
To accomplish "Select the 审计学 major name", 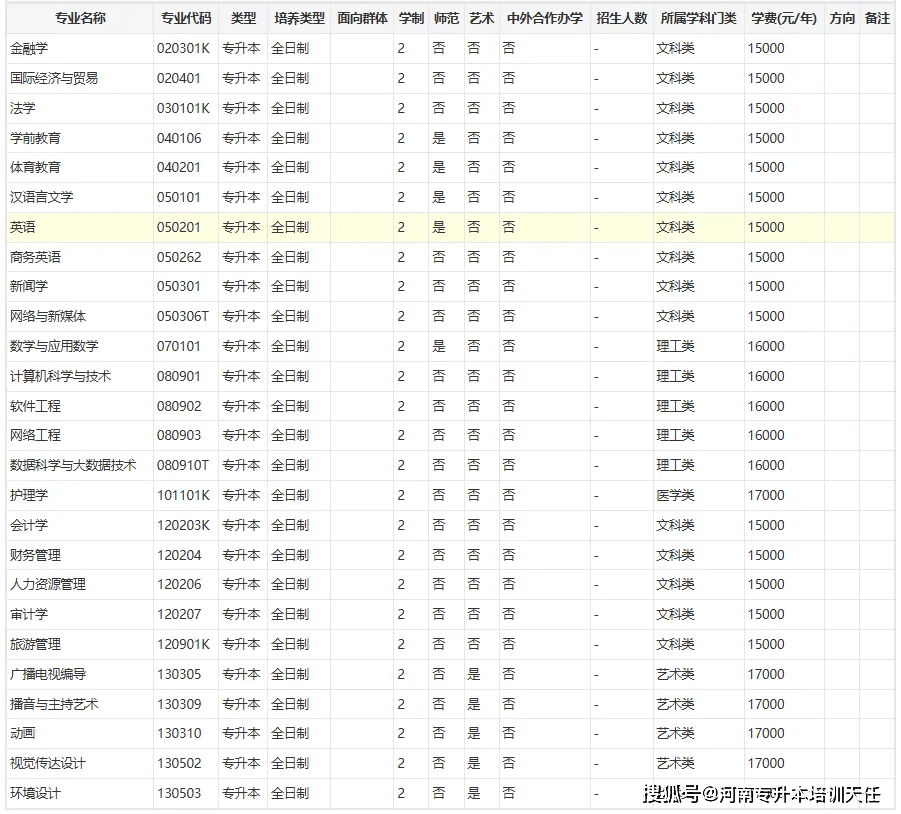I will [29, 614].
